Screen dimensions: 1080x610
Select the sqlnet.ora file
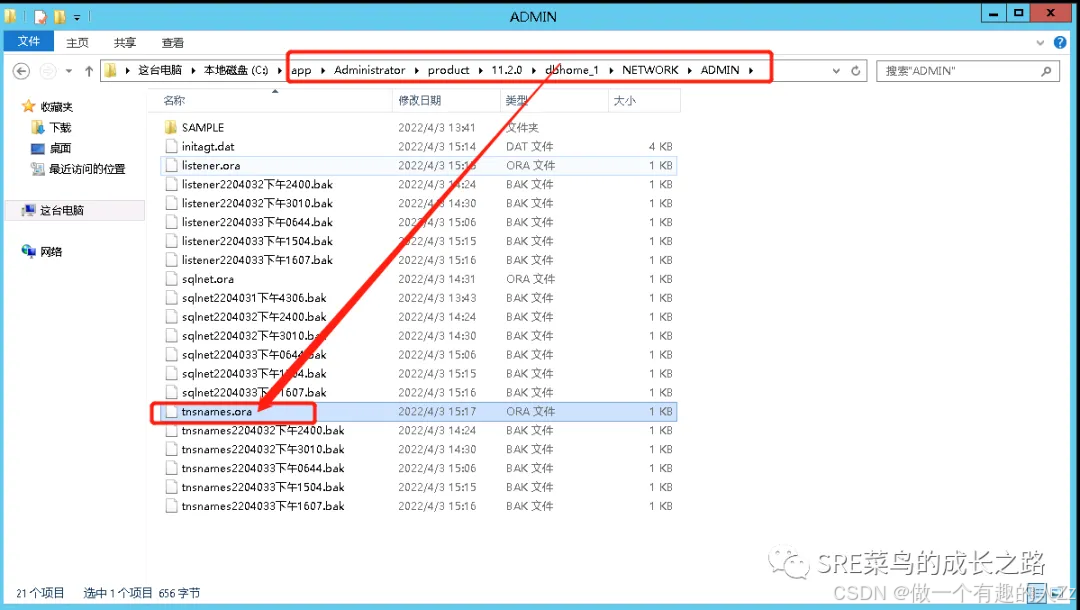pyautogui.click(x=419, y=279)
